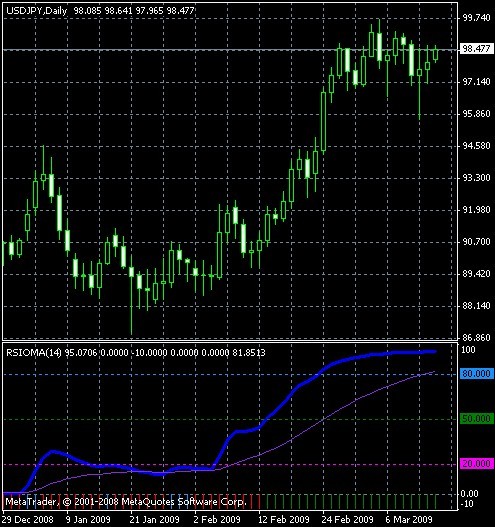Click the 24 Feb 2009 date label
Screen dimensions: 495x527
click(347, 520)
